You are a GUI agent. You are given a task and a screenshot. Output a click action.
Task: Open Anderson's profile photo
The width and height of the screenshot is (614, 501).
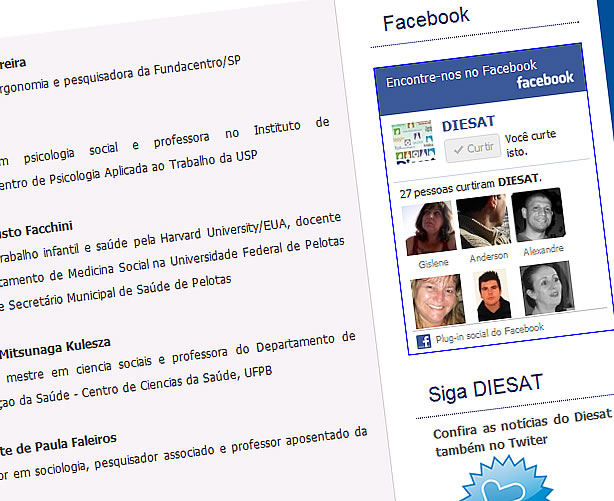click(484, 221)
